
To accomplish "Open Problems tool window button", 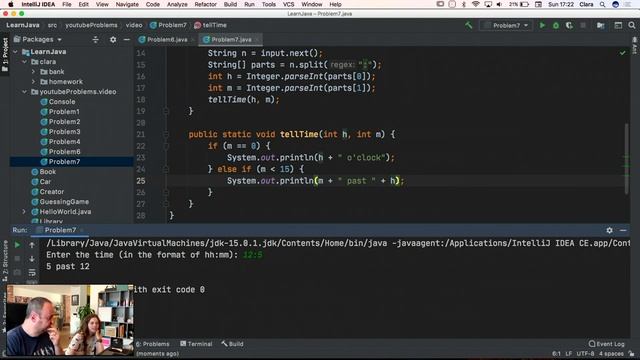I will click(x=153, y=344).
